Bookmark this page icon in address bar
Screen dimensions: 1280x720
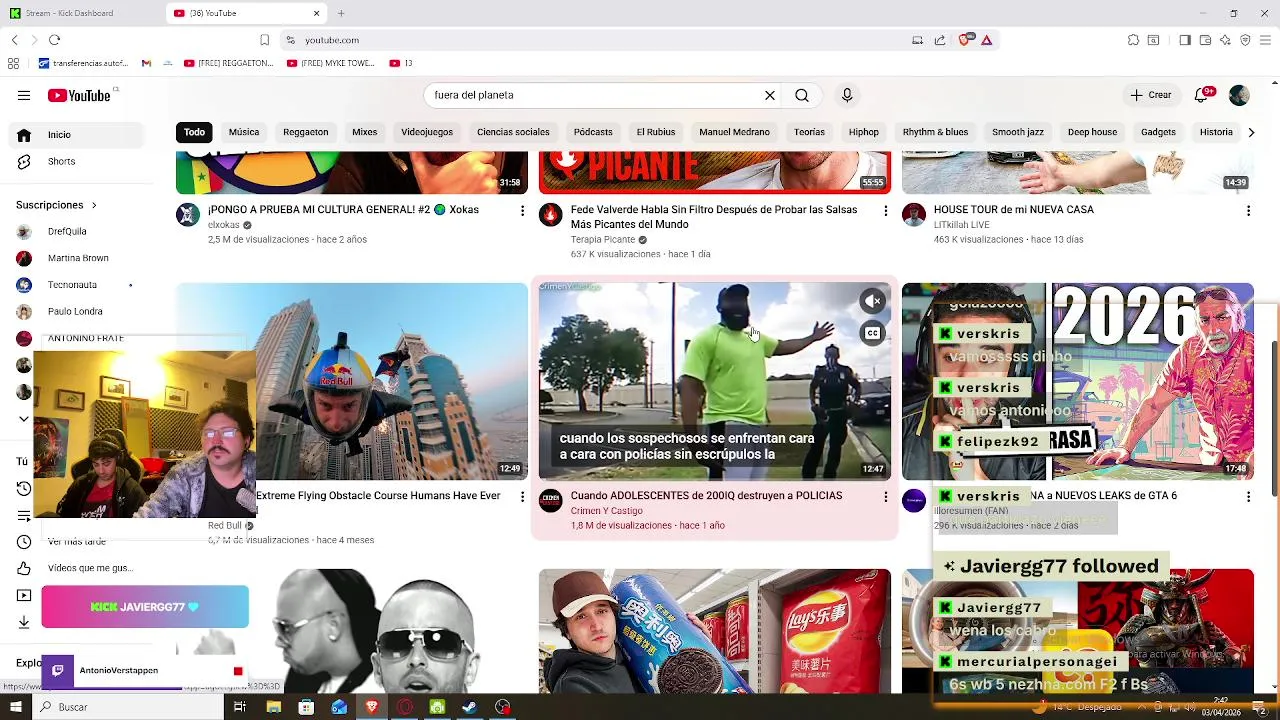pyautogui.click(x=264, y=40)
